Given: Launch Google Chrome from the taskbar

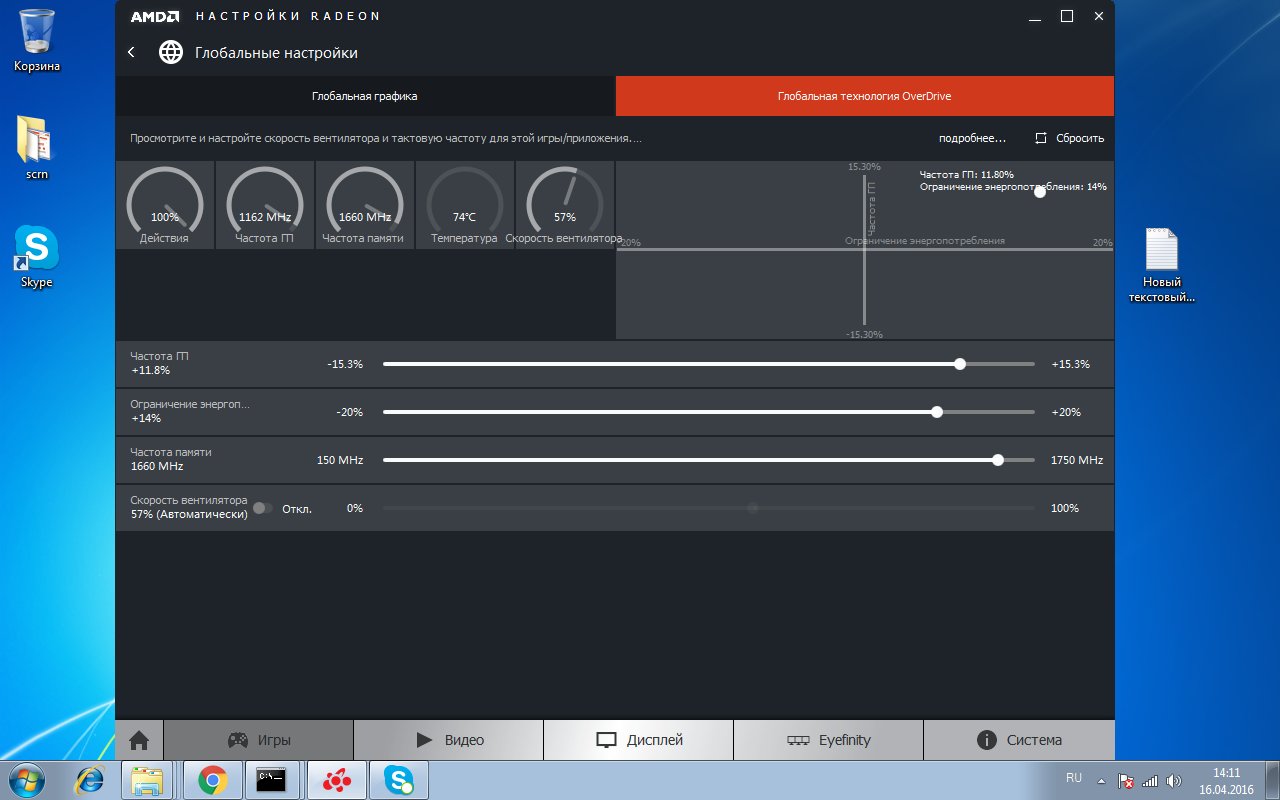Looking at the screenshot, I should coord(212,779).
